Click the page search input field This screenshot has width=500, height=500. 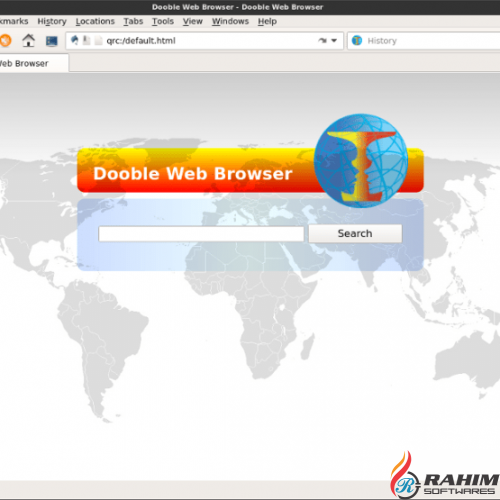pos(201,234)
